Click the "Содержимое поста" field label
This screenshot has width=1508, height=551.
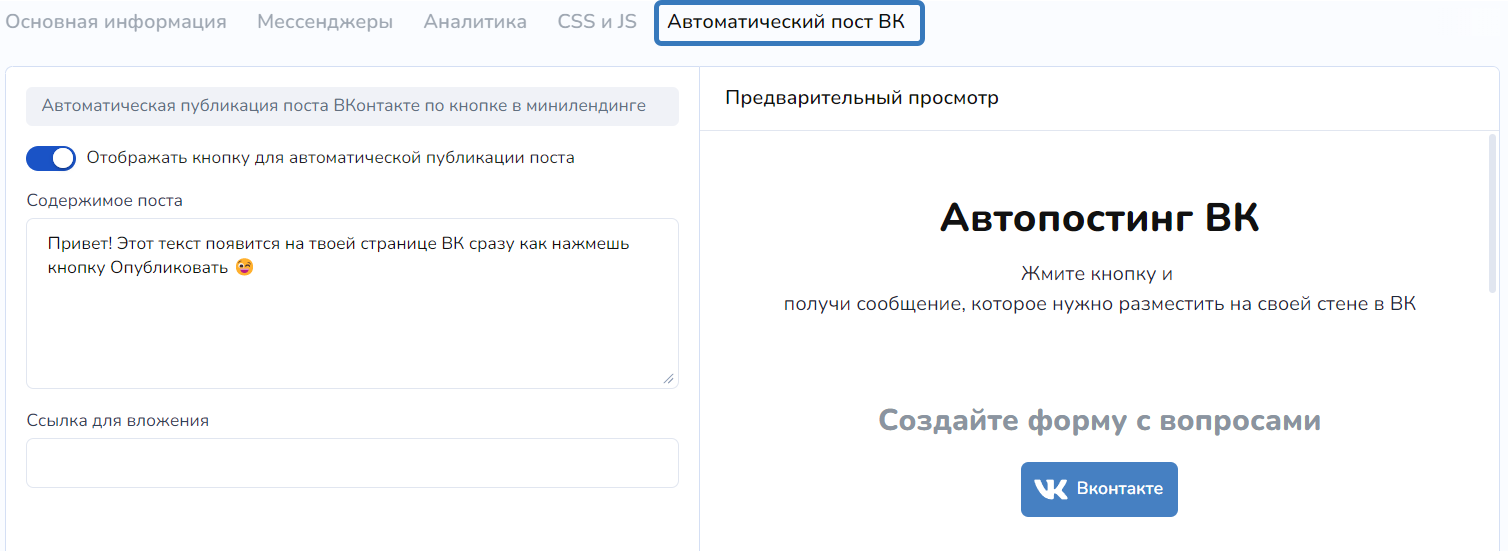click(x=105, y=200)
